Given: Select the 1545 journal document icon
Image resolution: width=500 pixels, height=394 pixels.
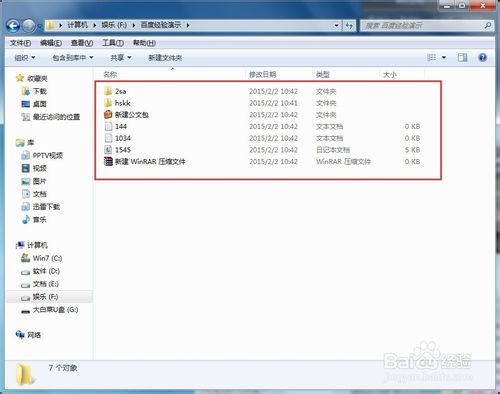Looking at the screenshot, I should click(x=108, y=150).
